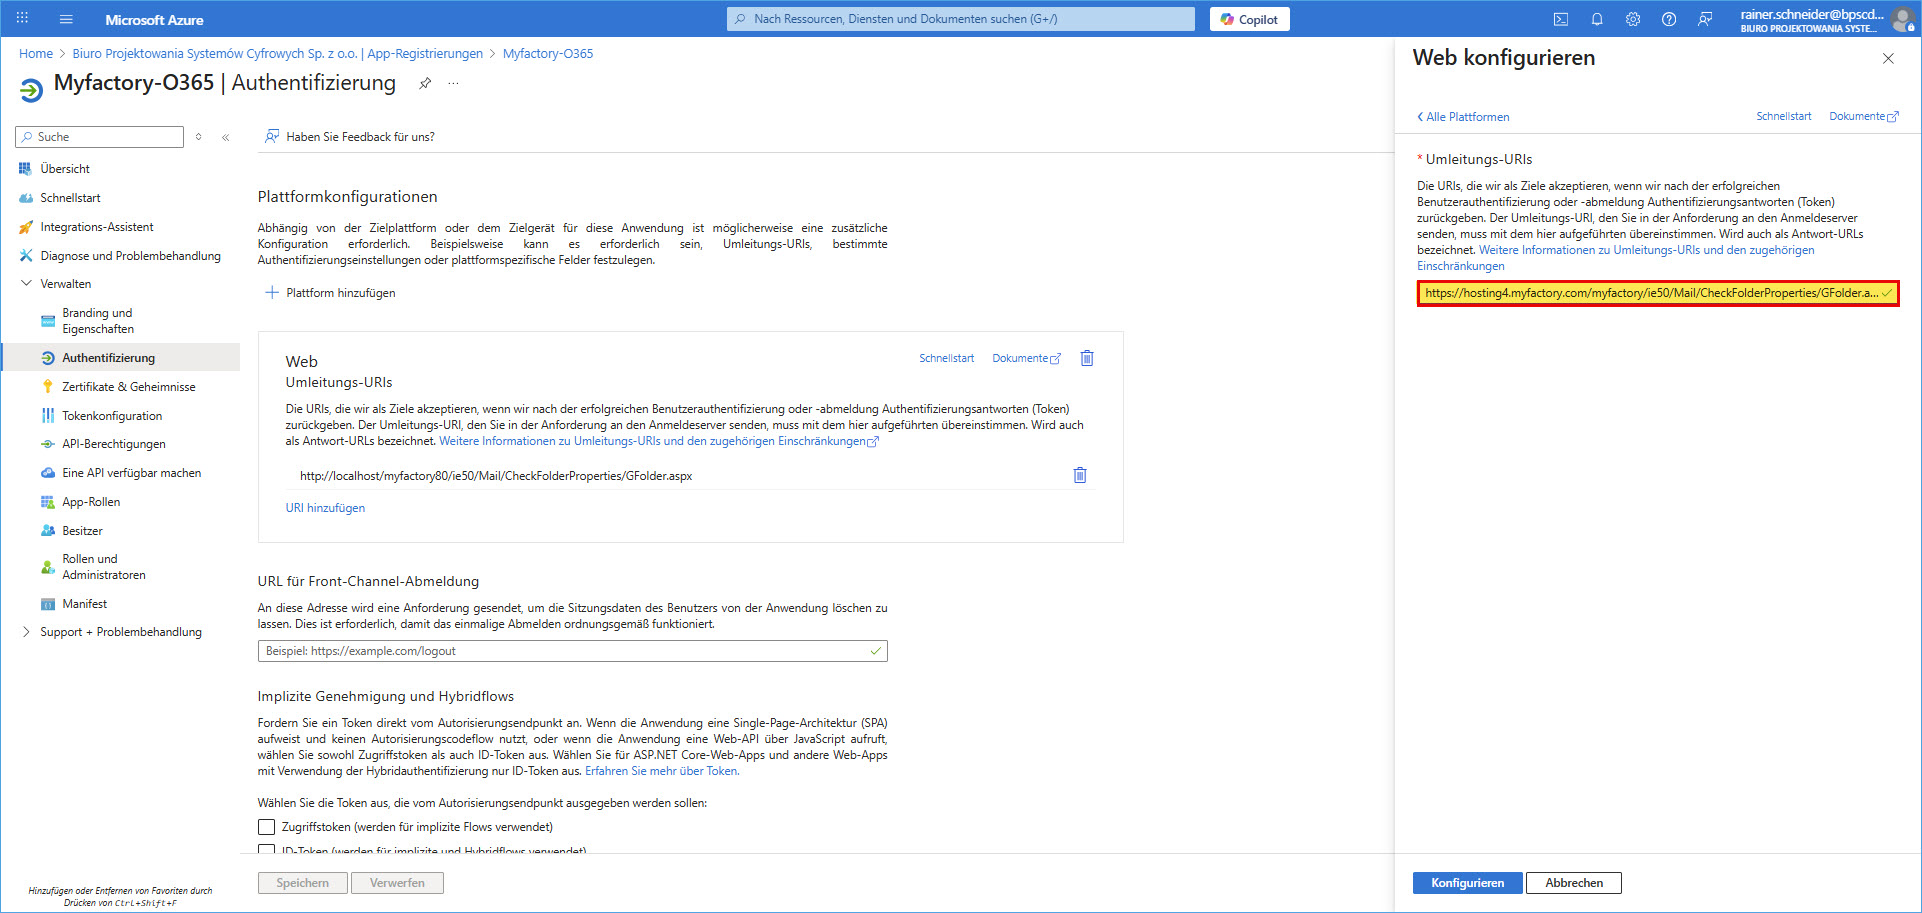Open the notifications bell
This screenshot has width=1922, height=913.
pyautogui.click(x=1597, y=19)
